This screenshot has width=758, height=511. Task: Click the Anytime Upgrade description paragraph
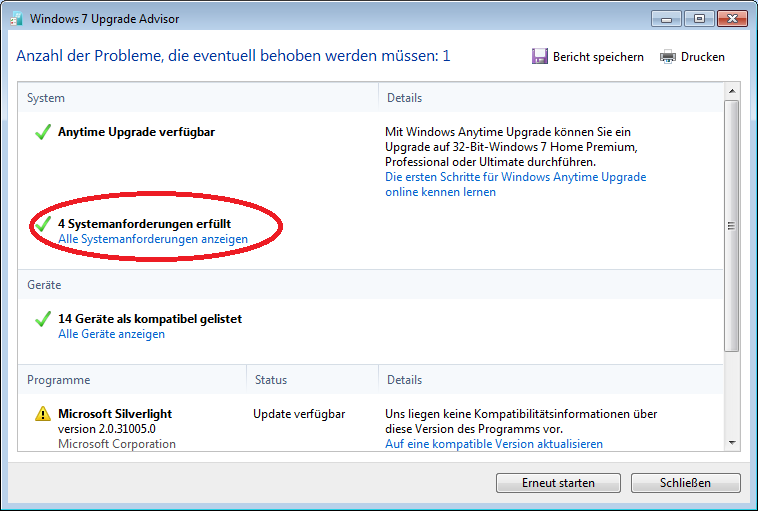tap(511, 146)
